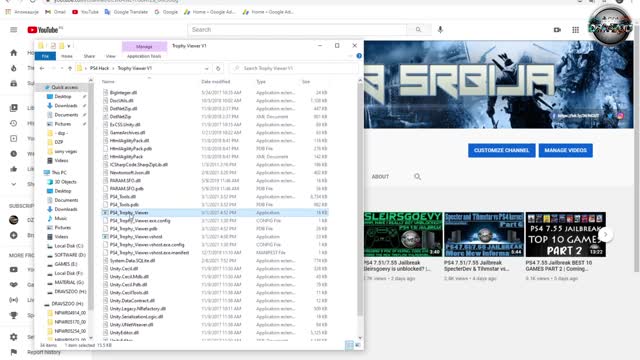The image size is (640, 360).
Task: Open the YouTube apps grid icon
Action: point(576,30)
